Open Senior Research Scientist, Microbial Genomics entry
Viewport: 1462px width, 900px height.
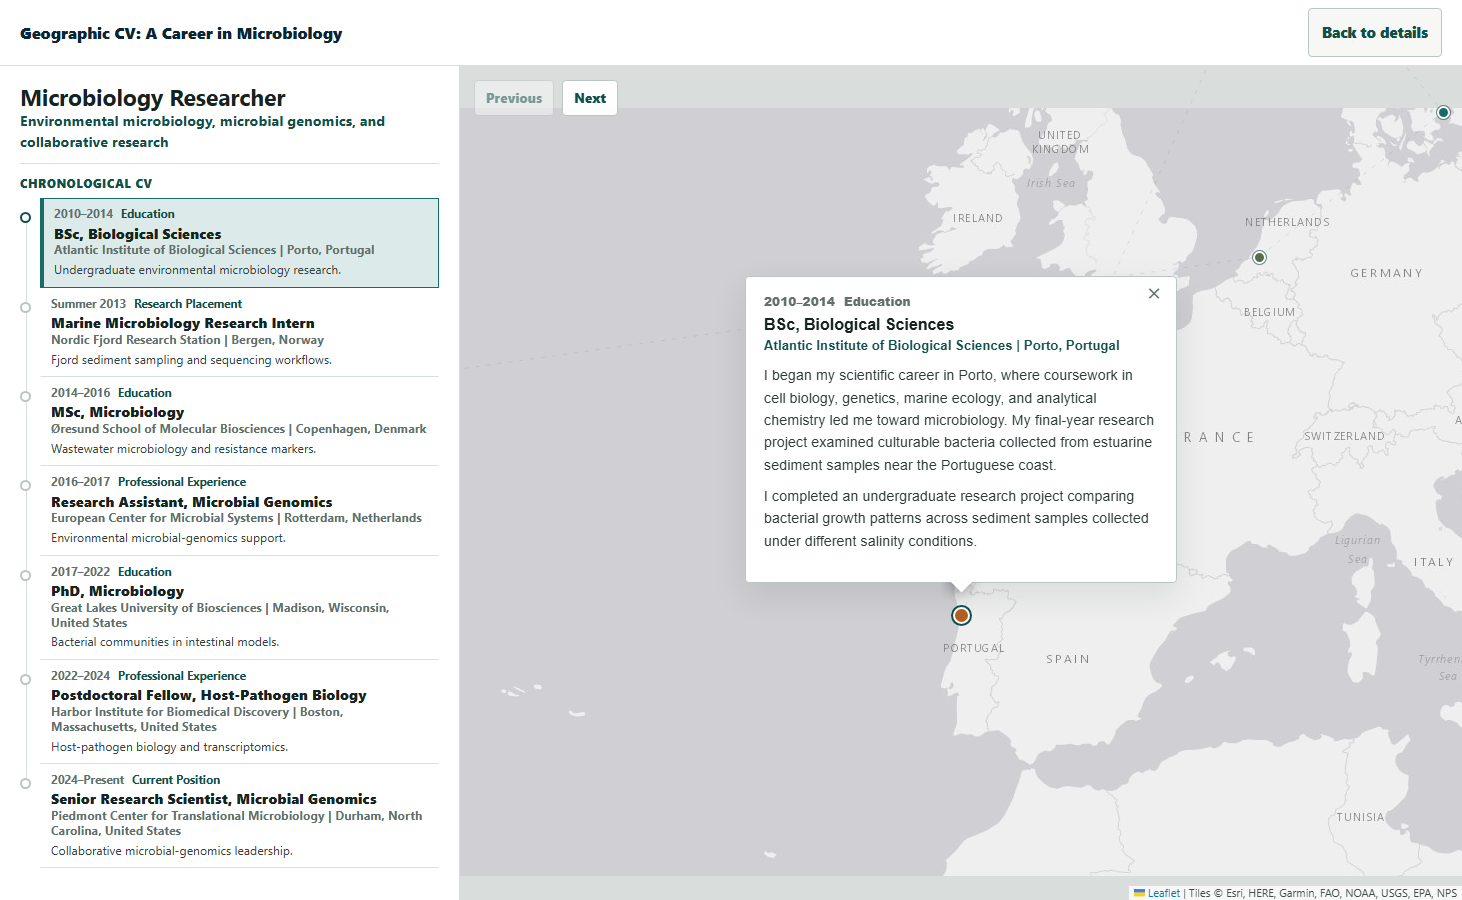pos(240,815)
